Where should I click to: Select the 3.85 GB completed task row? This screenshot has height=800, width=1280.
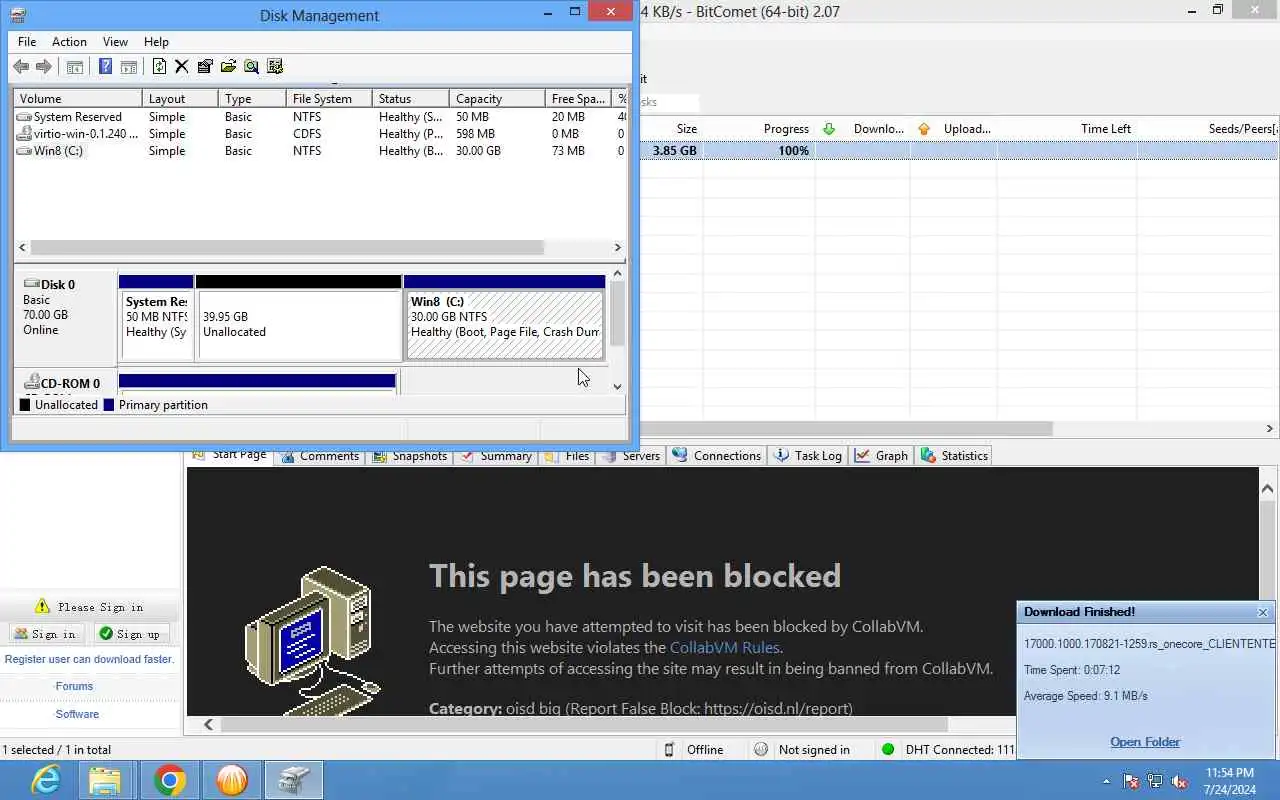958,151
